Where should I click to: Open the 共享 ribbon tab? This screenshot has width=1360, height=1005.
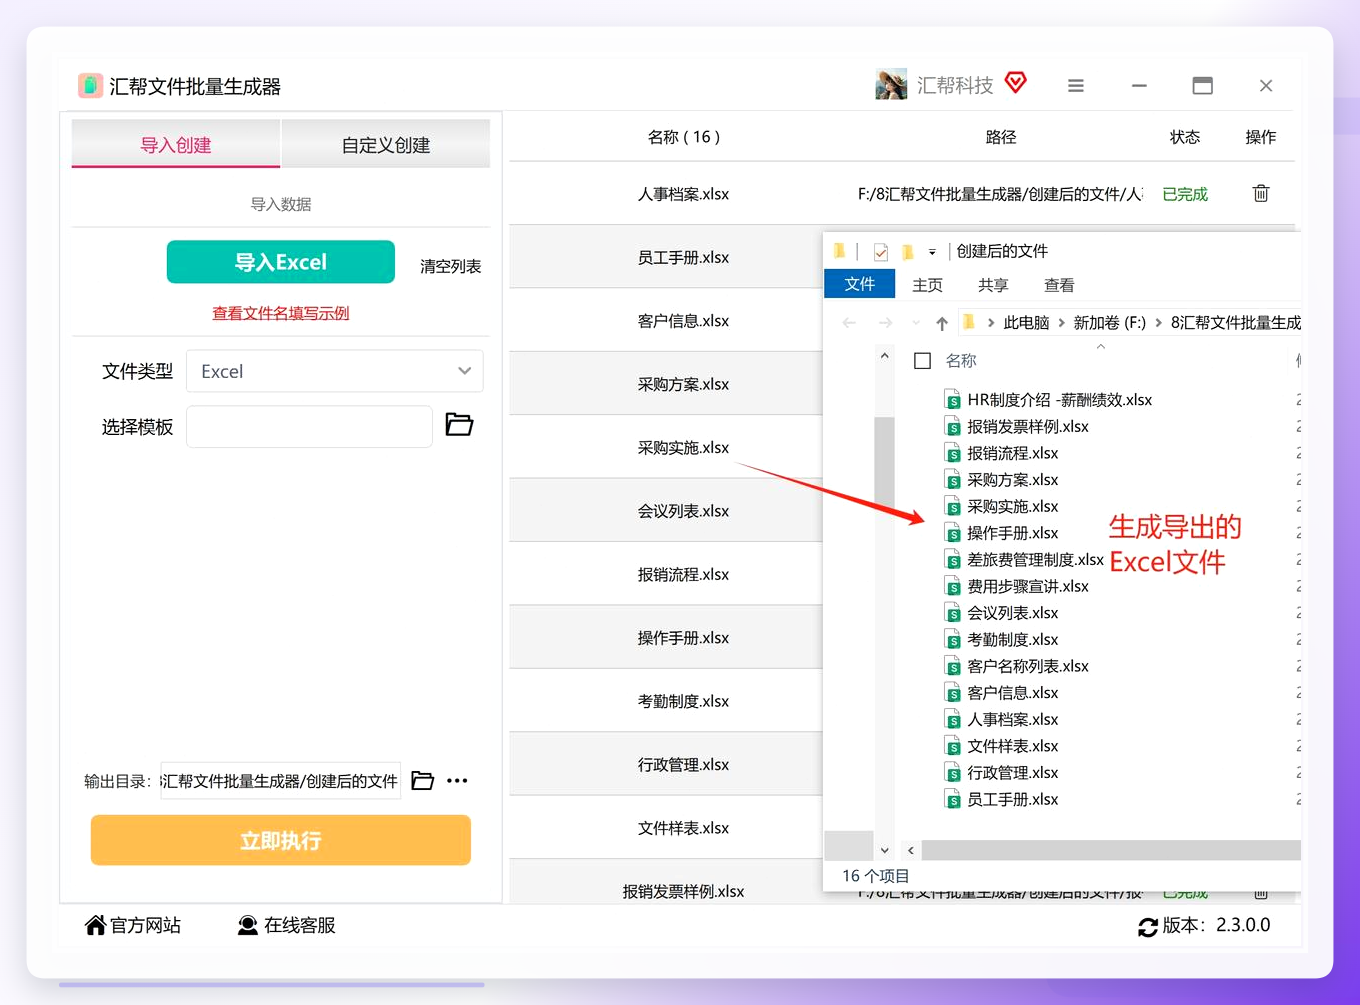click(x=993, y=285)
